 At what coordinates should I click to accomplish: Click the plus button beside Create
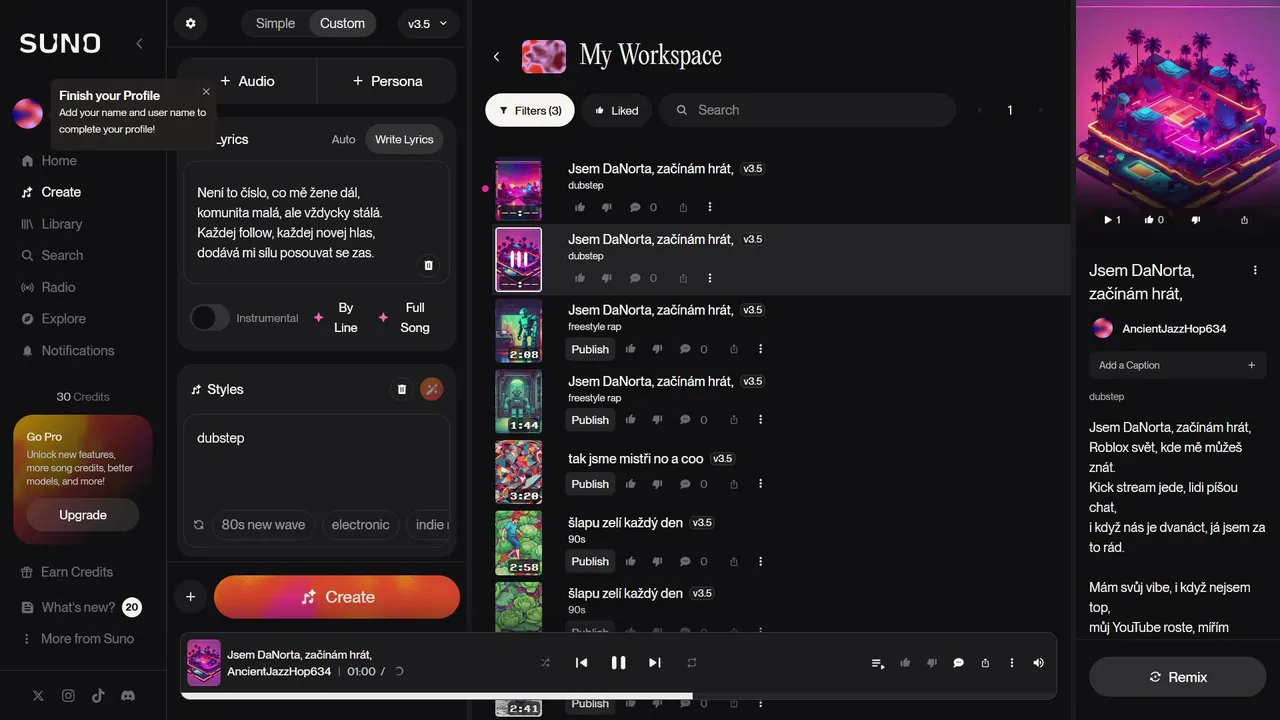click(190, 597)
